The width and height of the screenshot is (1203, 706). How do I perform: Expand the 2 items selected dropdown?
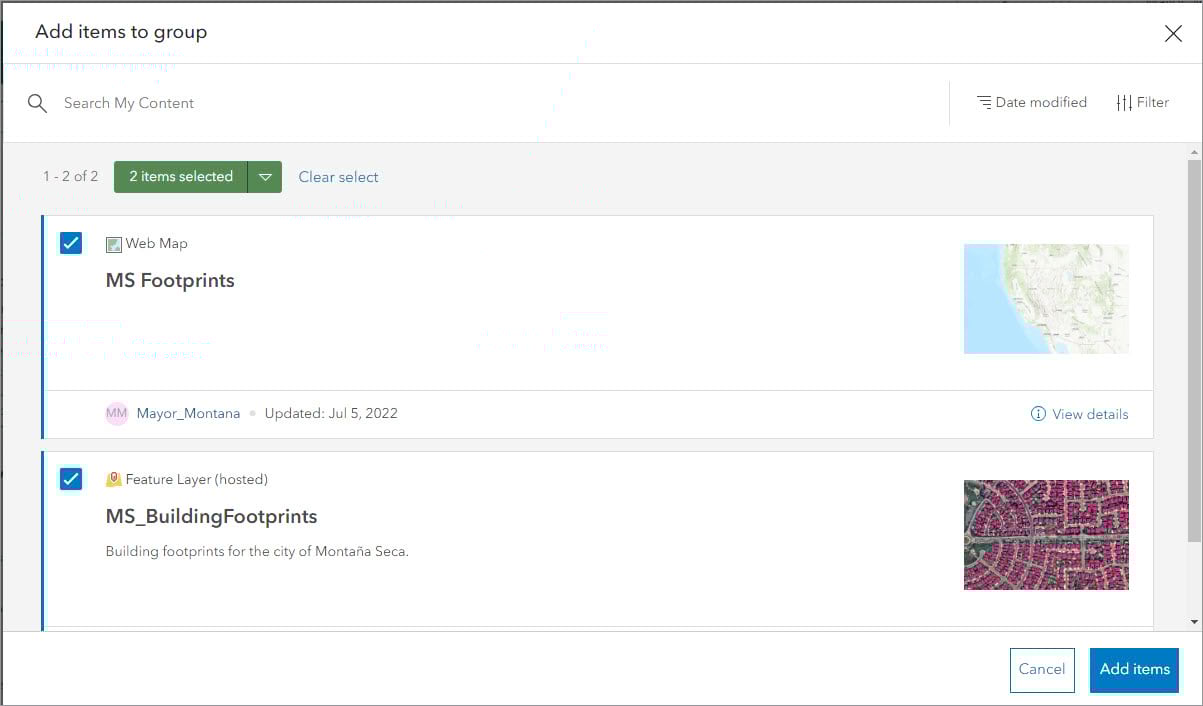click(266, 176)
